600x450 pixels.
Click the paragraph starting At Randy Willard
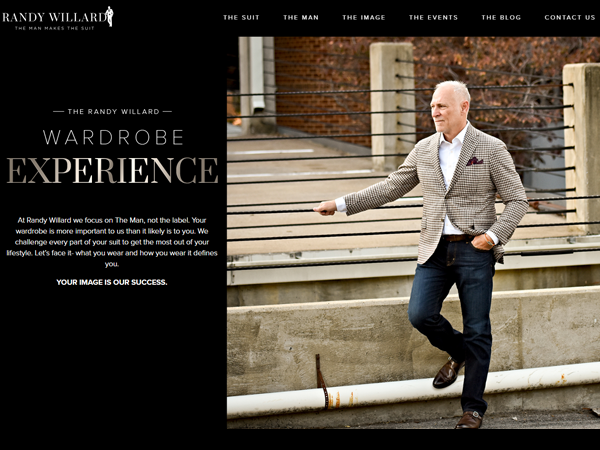[x=112, y=242]
